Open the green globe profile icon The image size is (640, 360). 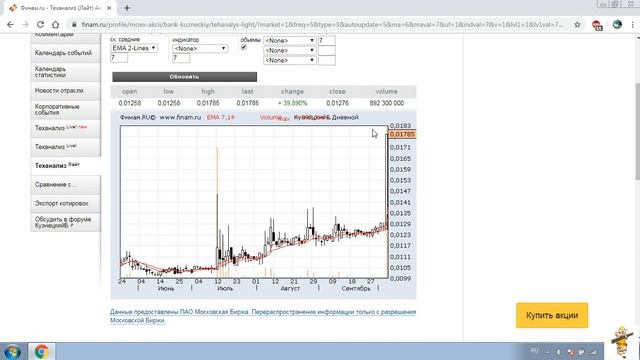pyautogui.click(x=617, y=24)
